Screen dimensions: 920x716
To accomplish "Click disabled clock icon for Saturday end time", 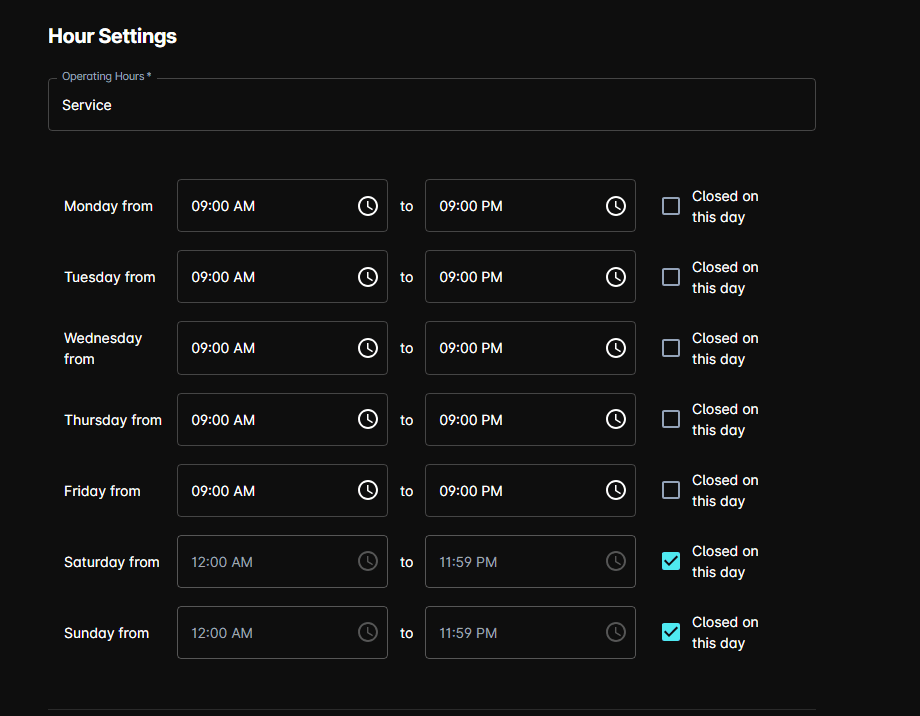I will [x=615, y=561].
